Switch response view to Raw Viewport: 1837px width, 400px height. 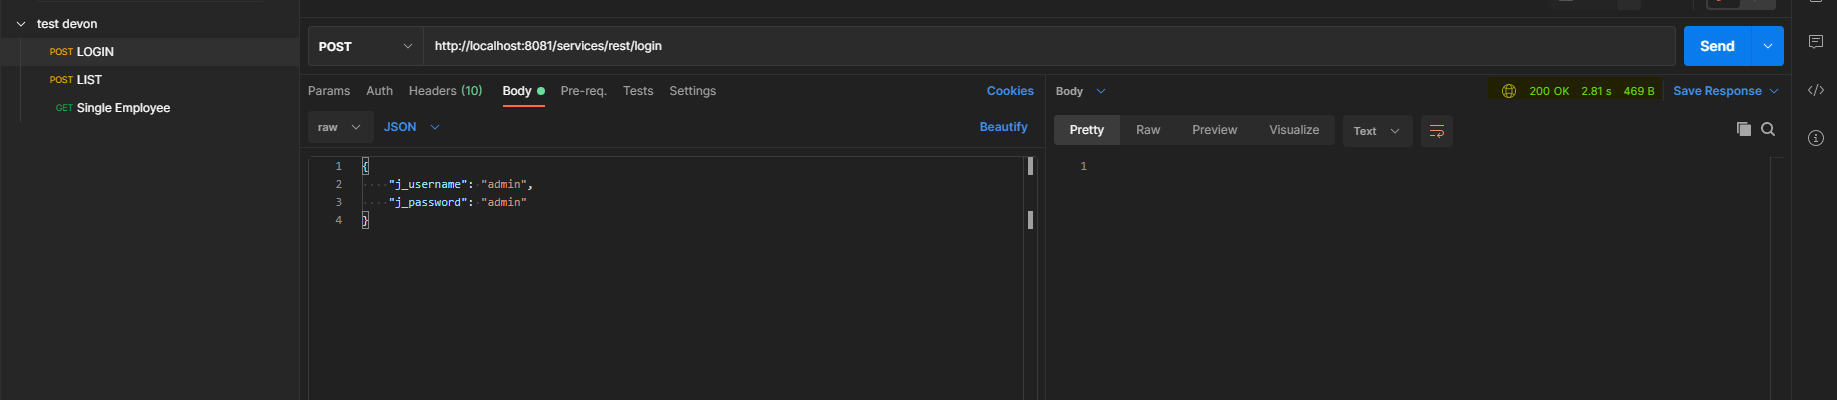(1147, 130)
